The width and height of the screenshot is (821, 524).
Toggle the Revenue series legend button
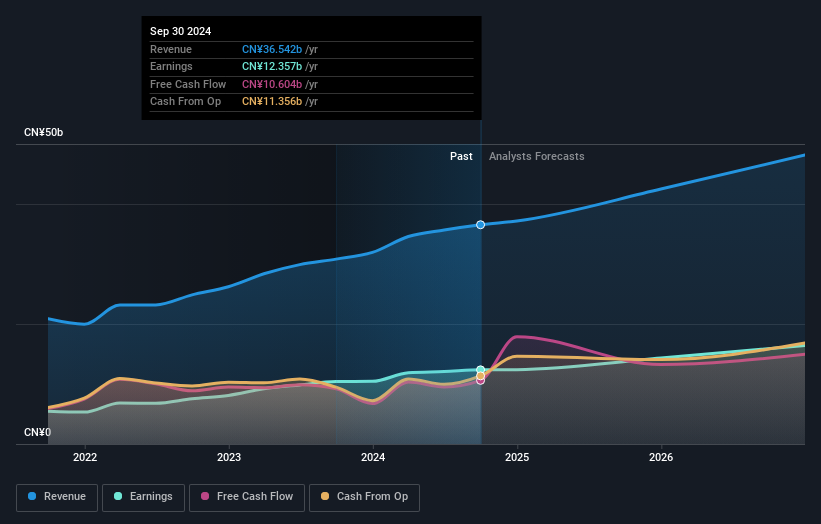click(x=57, y=497)
